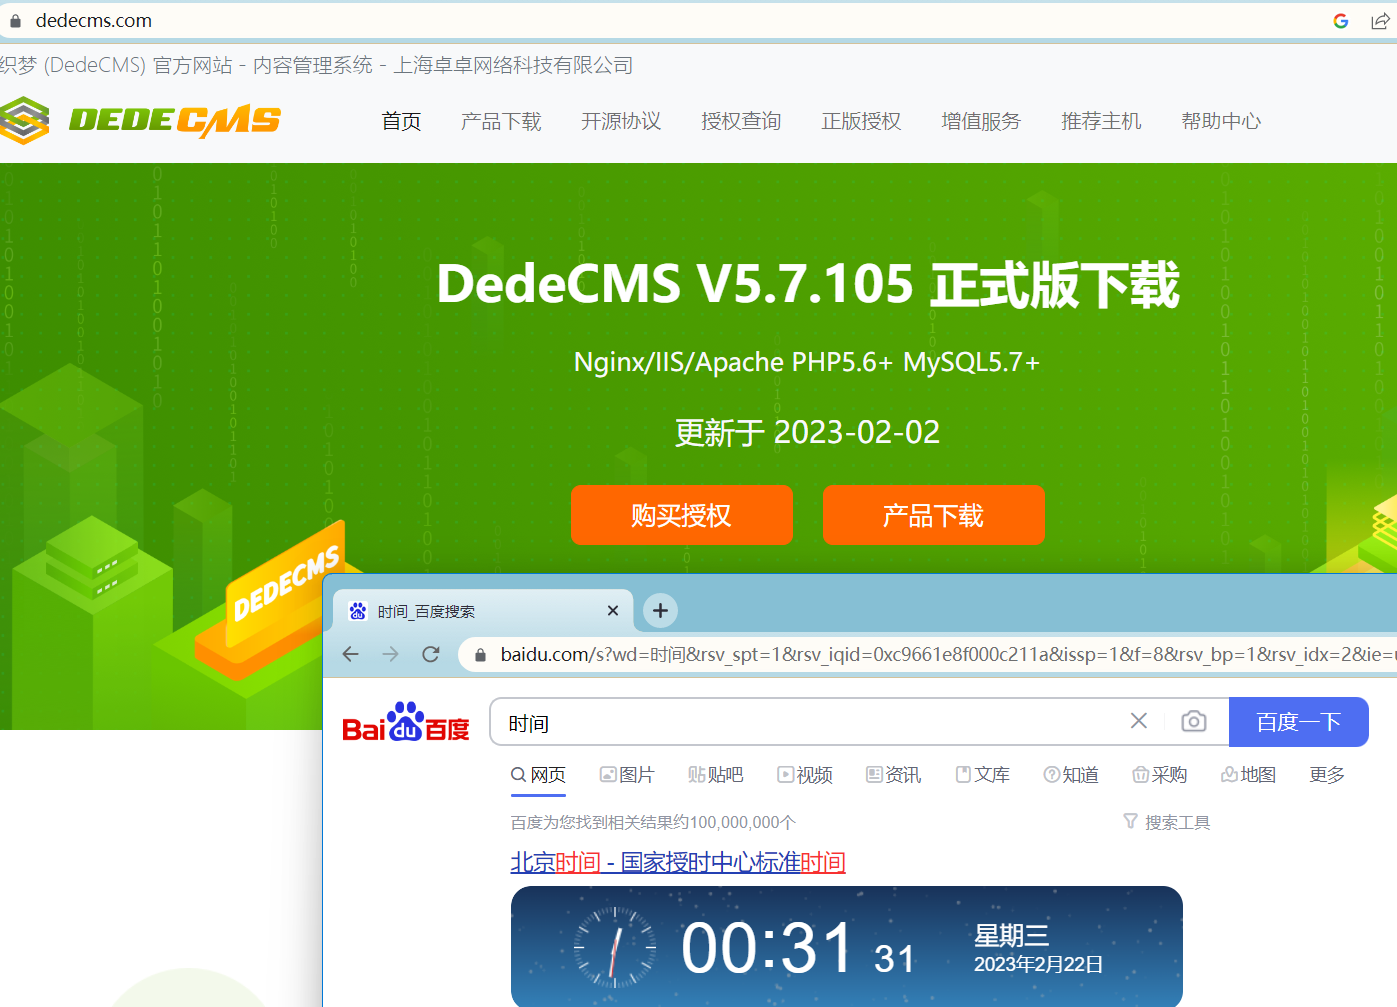Open the 北京时间 - 国家授时中心标准时间 result link
This screenshot has width=1397, height=1007.
coord(678,862)
